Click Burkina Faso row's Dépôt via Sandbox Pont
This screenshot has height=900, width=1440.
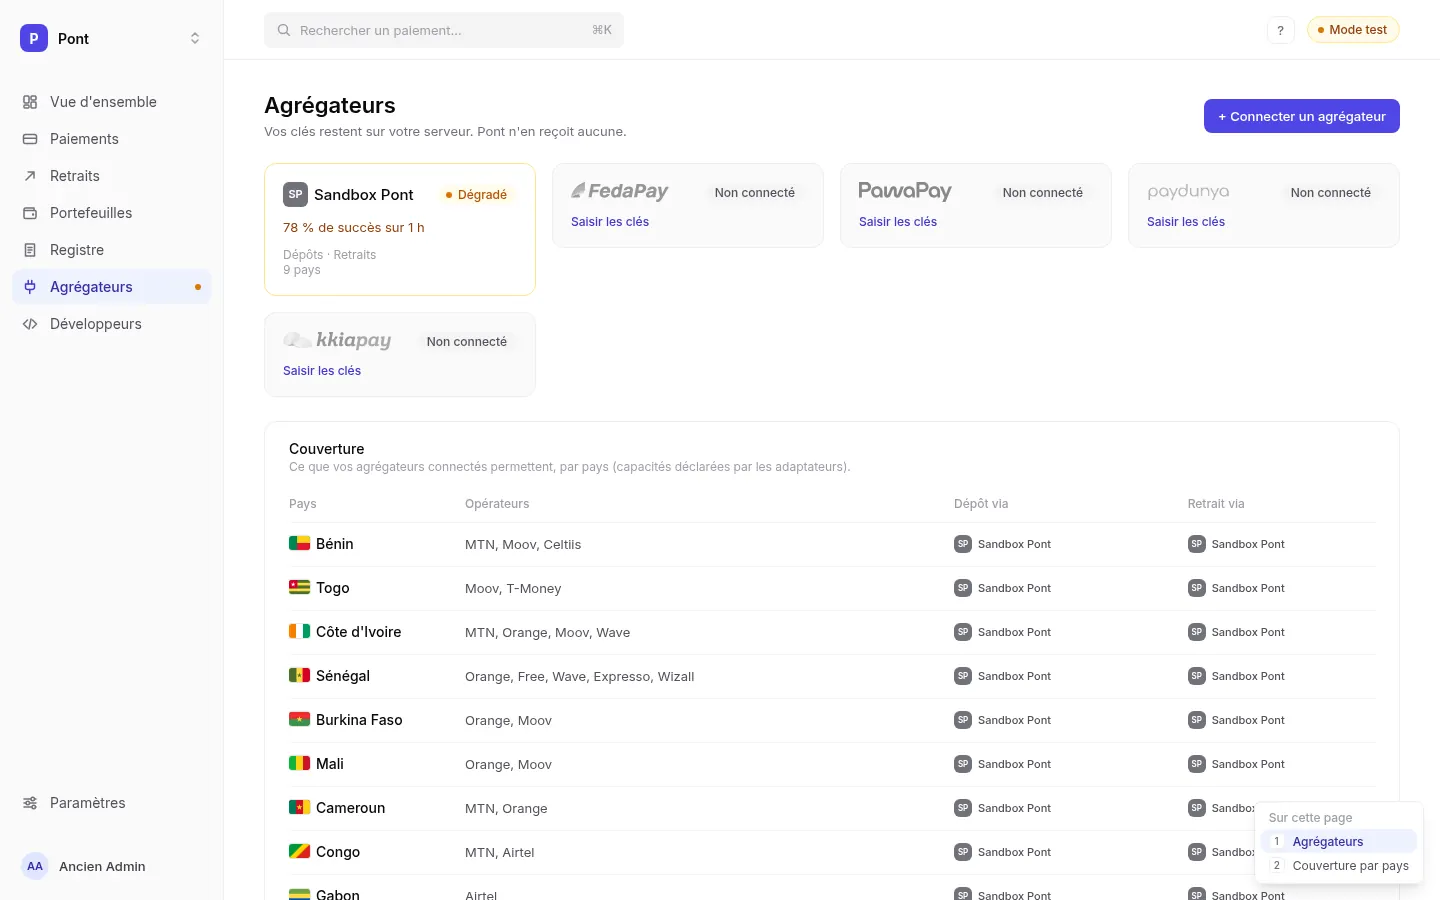point(1003,720)
